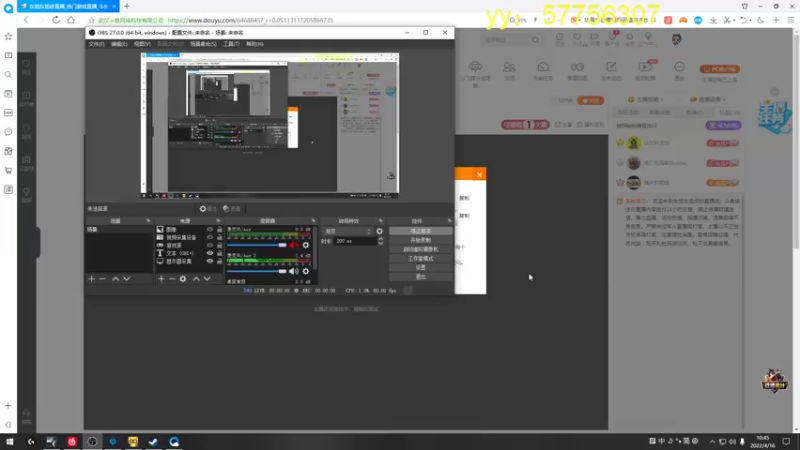This screenshot has height=450, width=800.
Task: Toggle the eye icon of the 游戏源 source
Action: coord(210,245)
